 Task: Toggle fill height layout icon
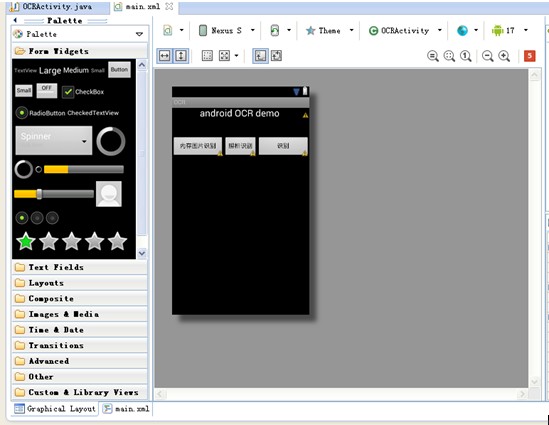[x=181, y=56]
